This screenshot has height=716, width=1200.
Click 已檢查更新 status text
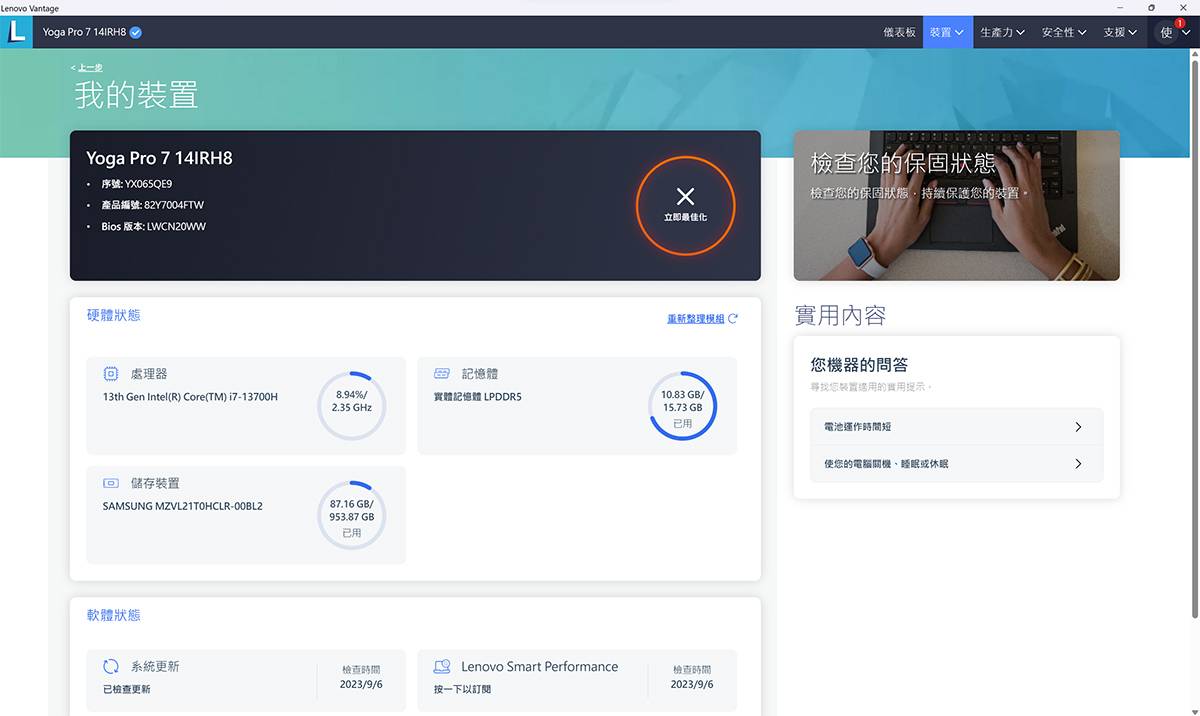coord(127,689)
